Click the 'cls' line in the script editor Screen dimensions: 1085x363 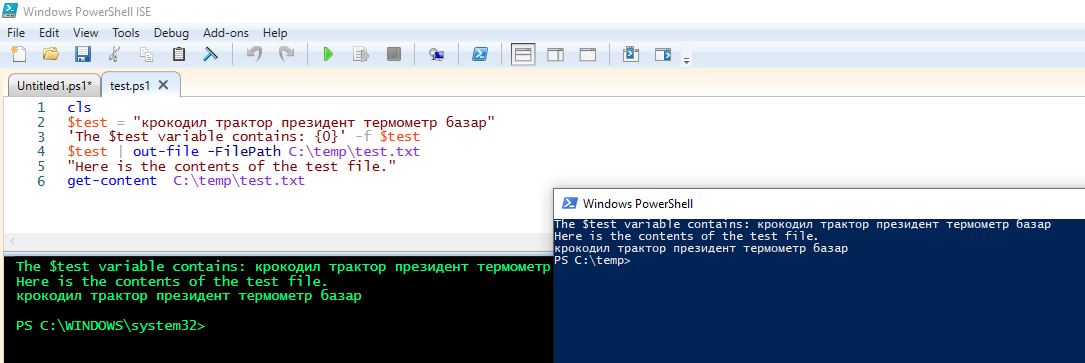pyautogui.click(x=79, y=107)
